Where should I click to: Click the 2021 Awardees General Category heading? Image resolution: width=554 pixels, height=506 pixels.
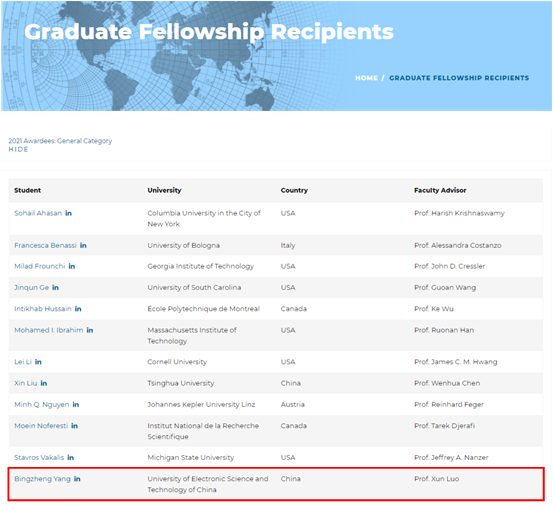[60, 141]
